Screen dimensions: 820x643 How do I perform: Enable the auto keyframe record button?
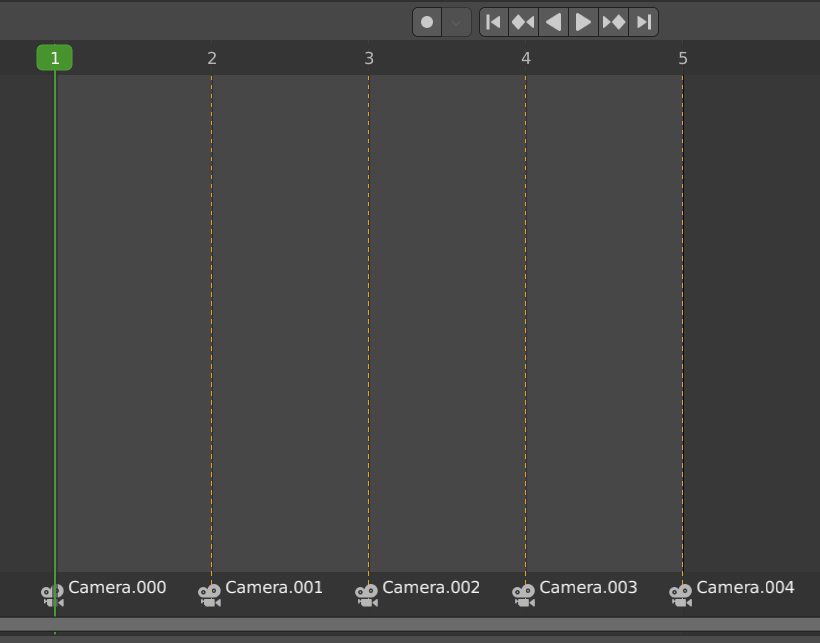[425, 21]
